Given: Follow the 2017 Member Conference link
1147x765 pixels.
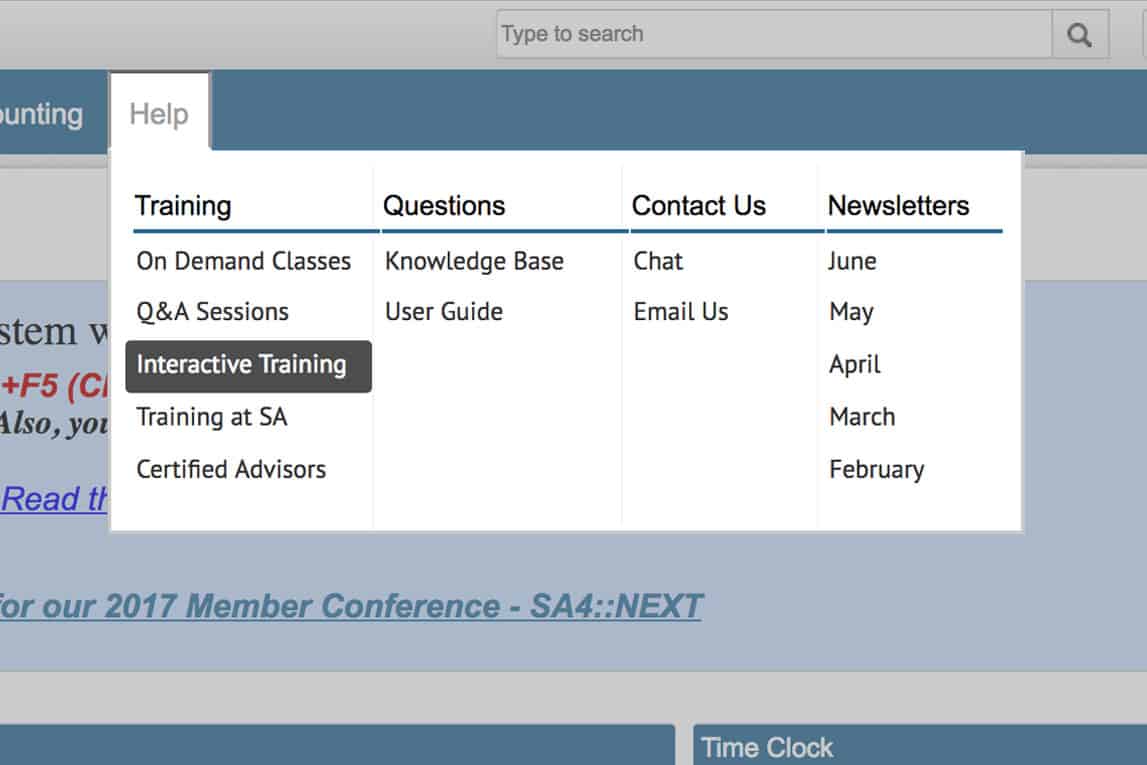Looking at the screenshot, I should click(351, 606).
